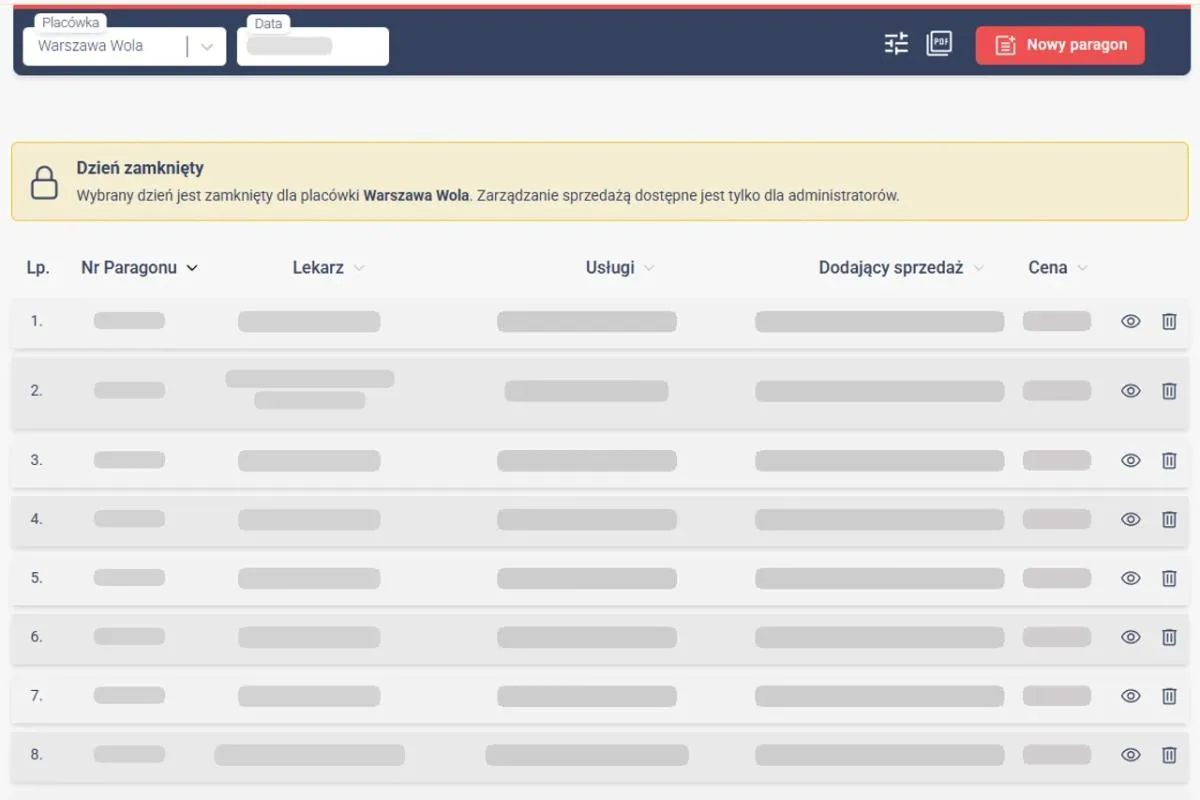View details of receipt in row 6
The image size is (1200, 800).
coord(1131,637)
